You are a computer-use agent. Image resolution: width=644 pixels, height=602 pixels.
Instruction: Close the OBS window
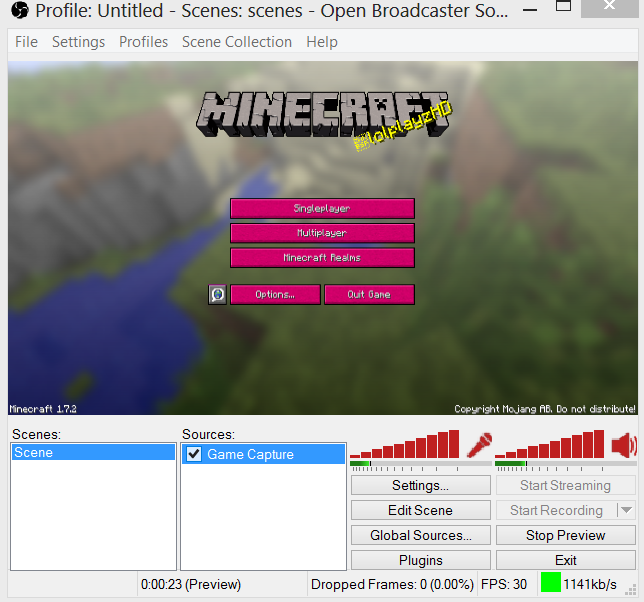[610, 7]
